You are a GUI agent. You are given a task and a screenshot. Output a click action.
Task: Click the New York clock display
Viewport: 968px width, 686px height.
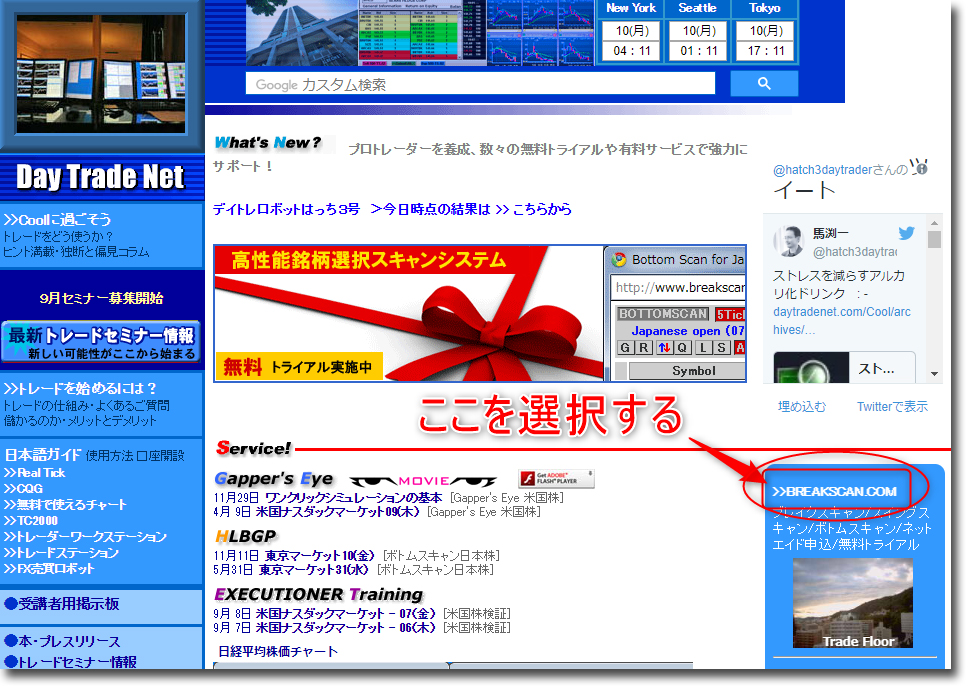(x=631, y=41)
